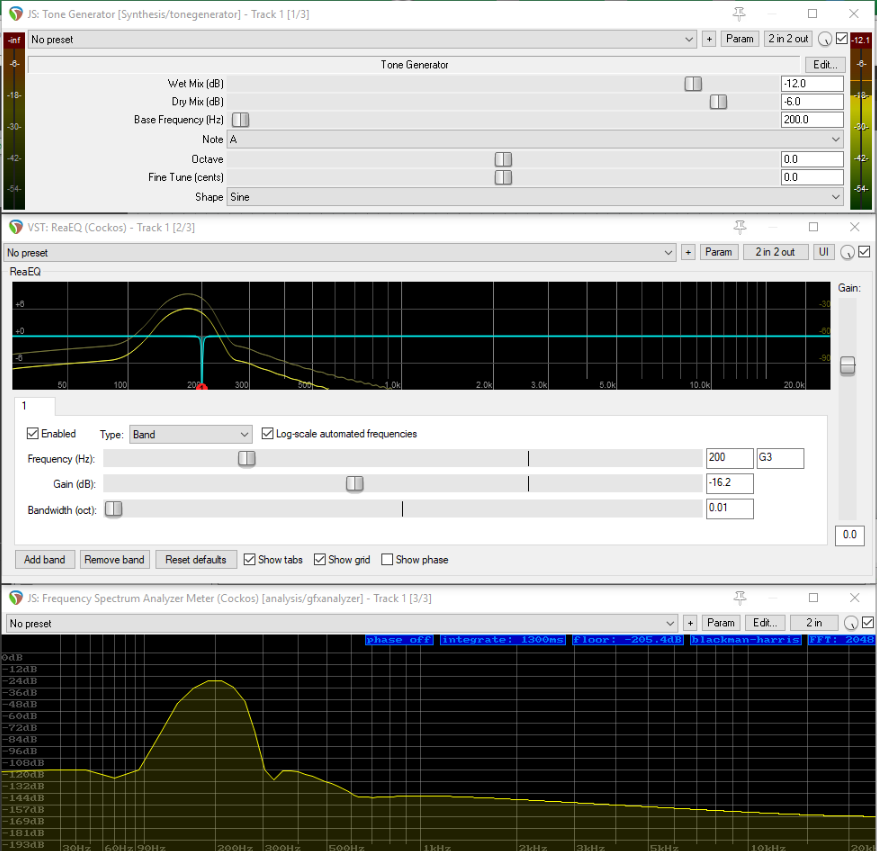Screen dimensions: 877x851
Task: Click the wet/dry mix knob in Tone Generator
Action: 825,39
